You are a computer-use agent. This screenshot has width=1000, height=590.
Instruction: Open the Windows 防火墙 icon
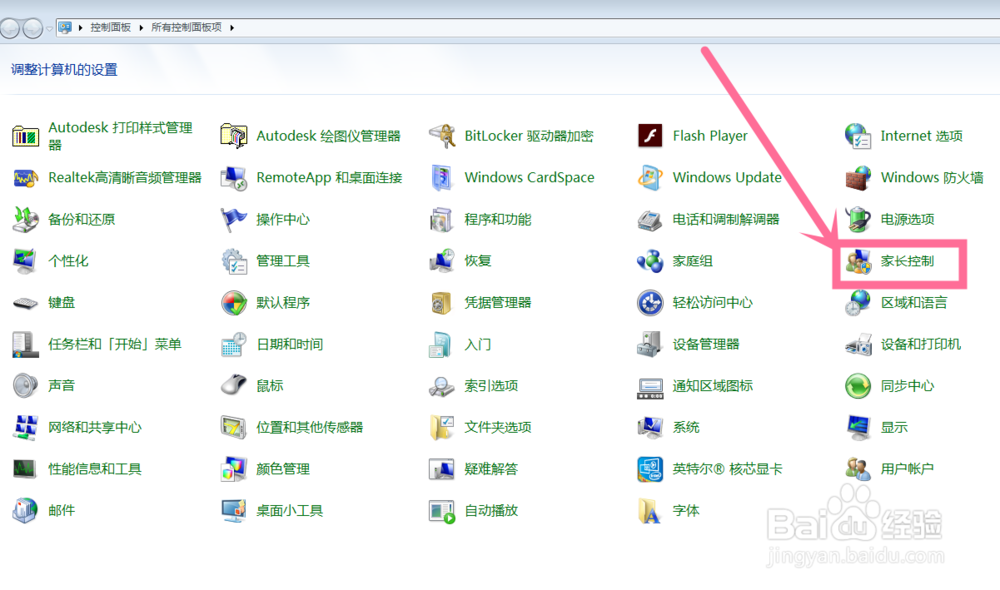[x=858, y=178]
